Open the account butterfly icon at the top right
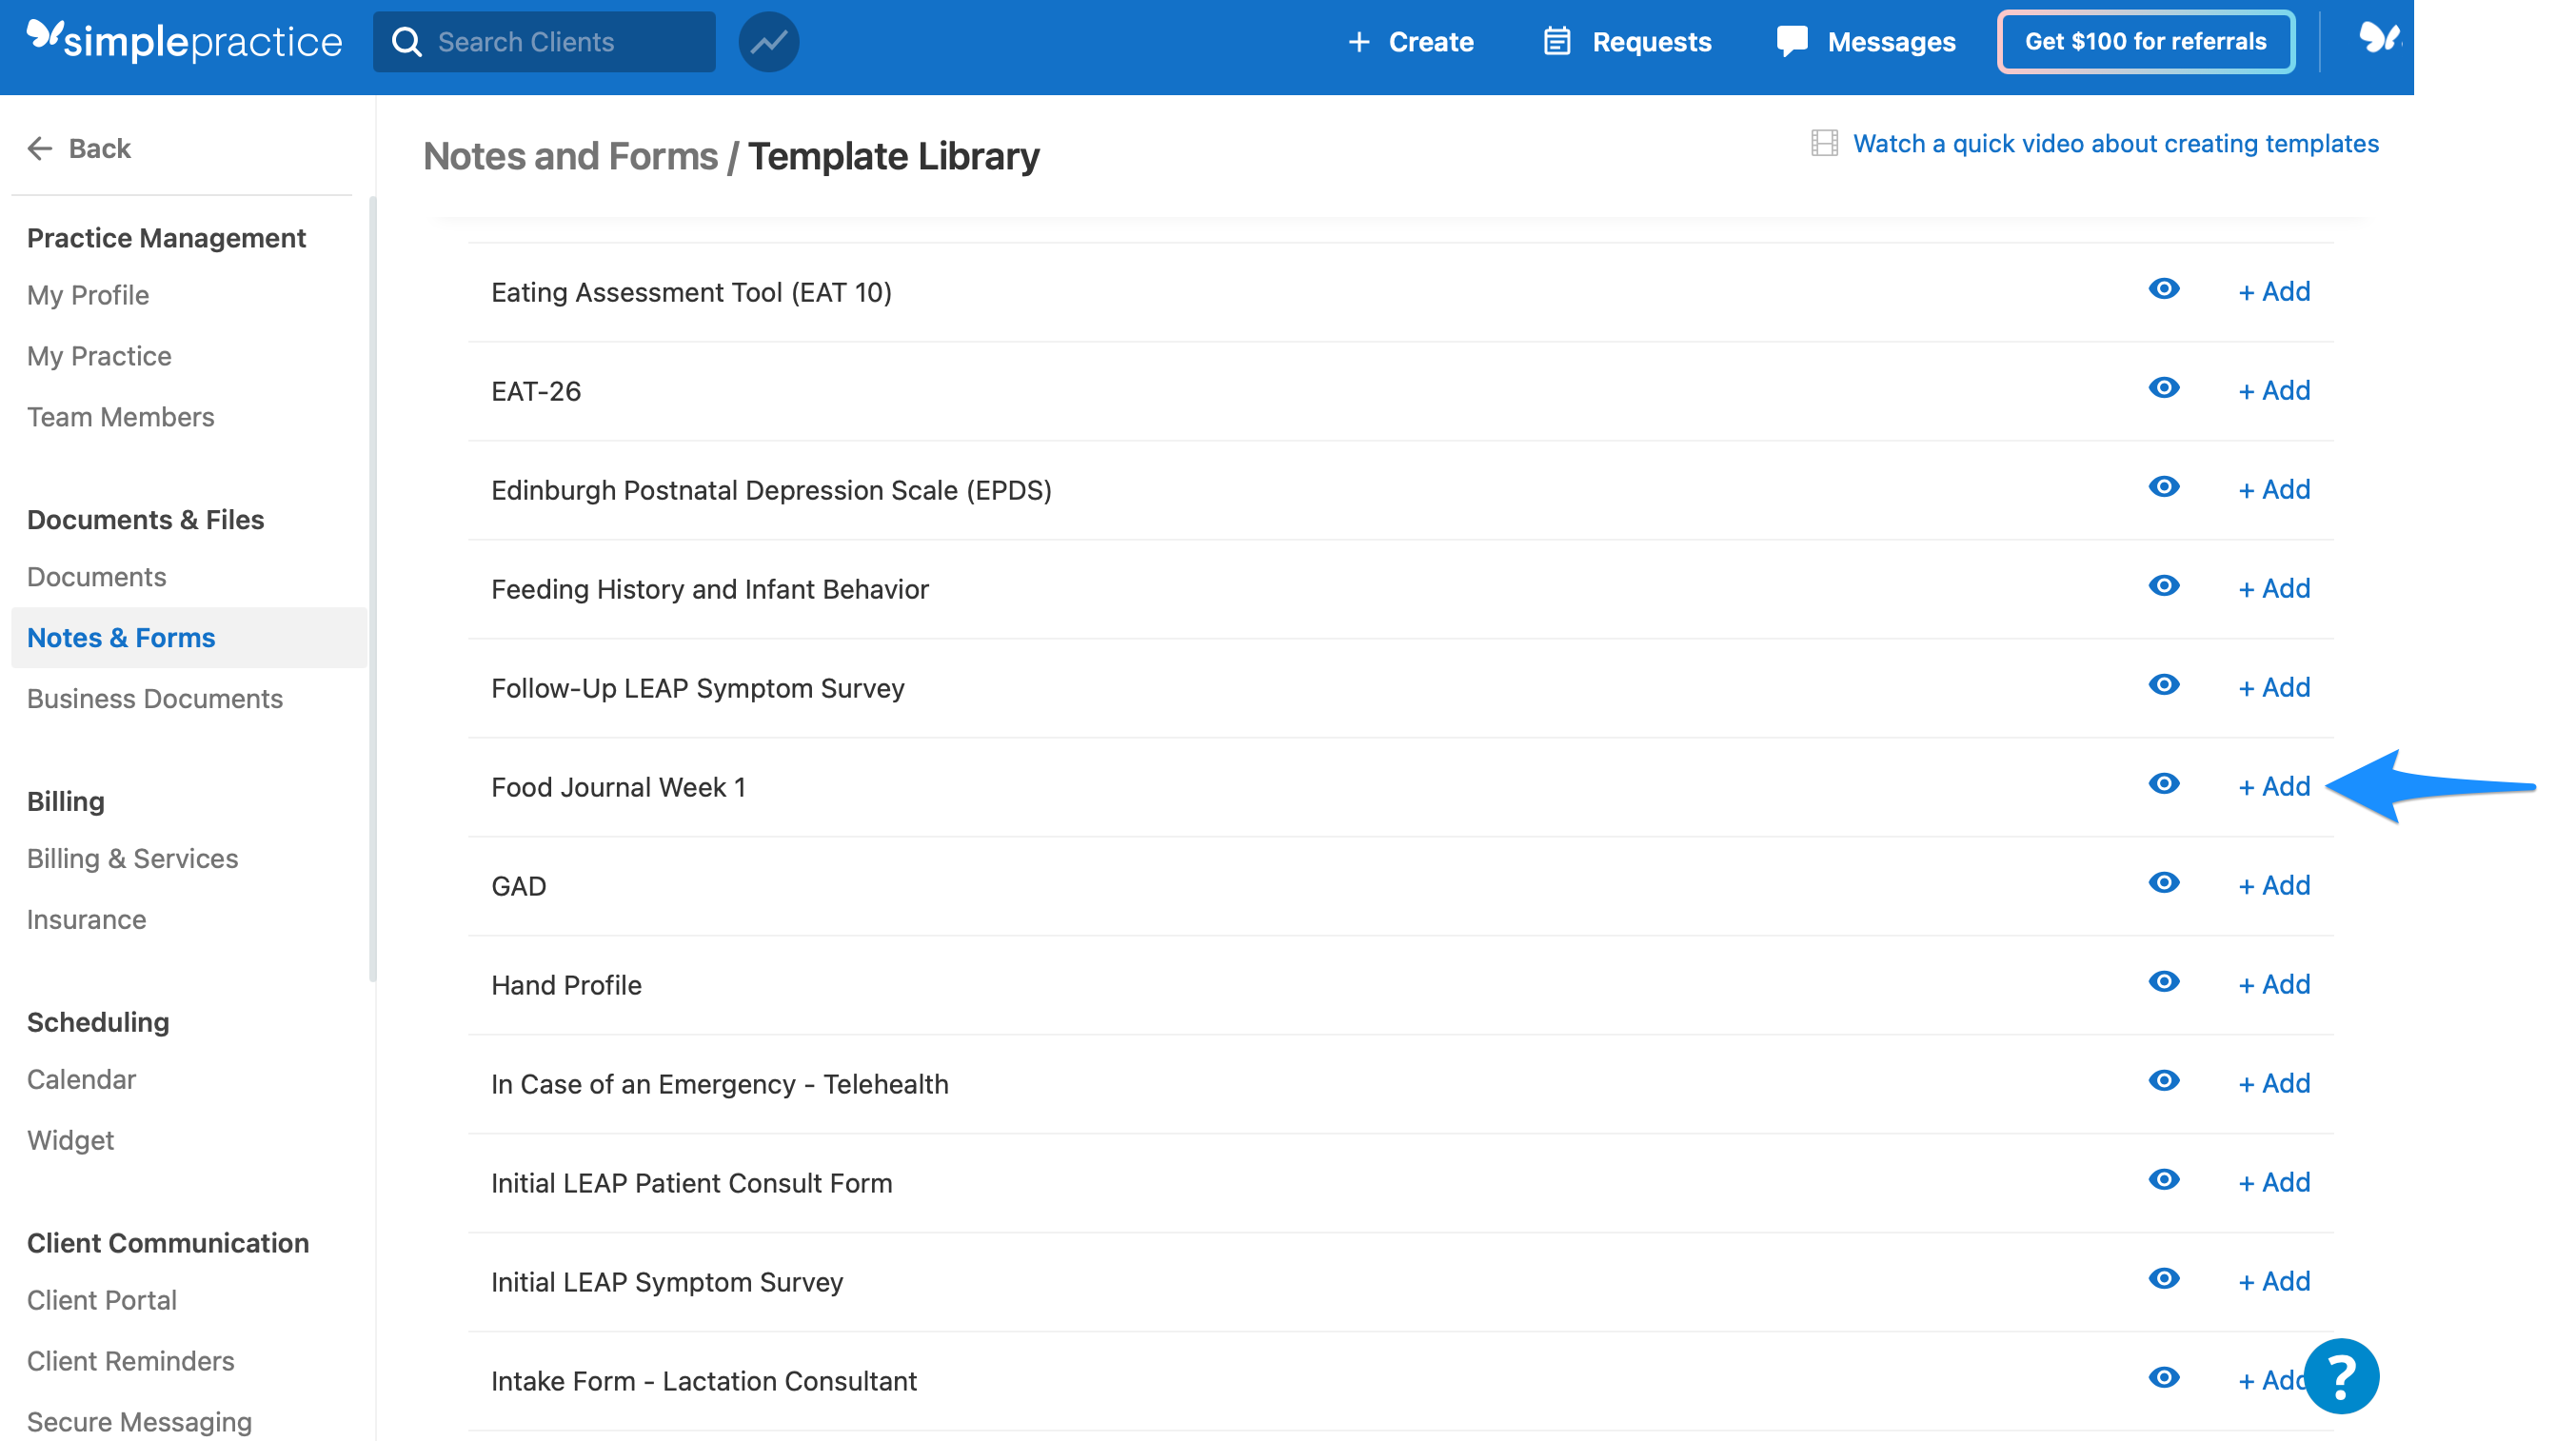Image resolution: width=2576 pixels, height=1441 pixels. click(x=2378, y=40)
